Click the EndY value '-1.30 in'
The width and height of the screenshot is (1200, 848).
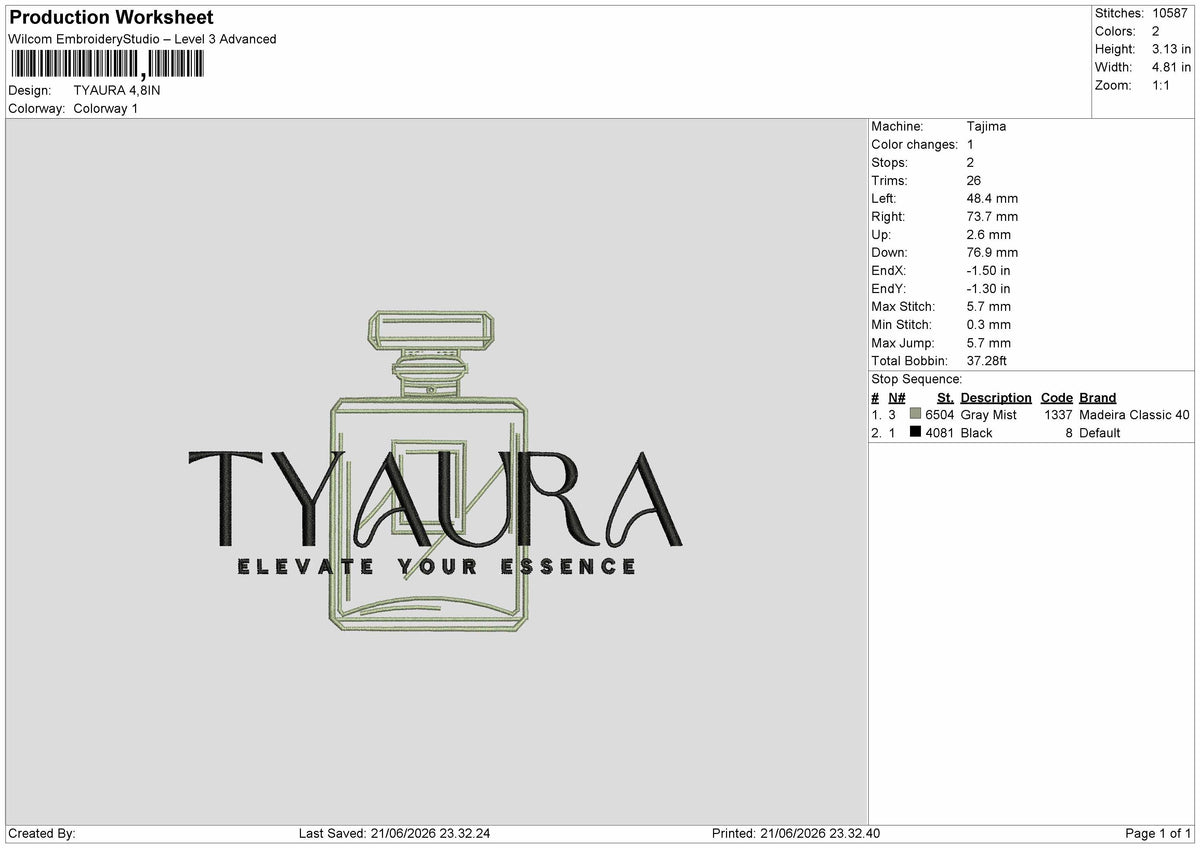[988, 288]
